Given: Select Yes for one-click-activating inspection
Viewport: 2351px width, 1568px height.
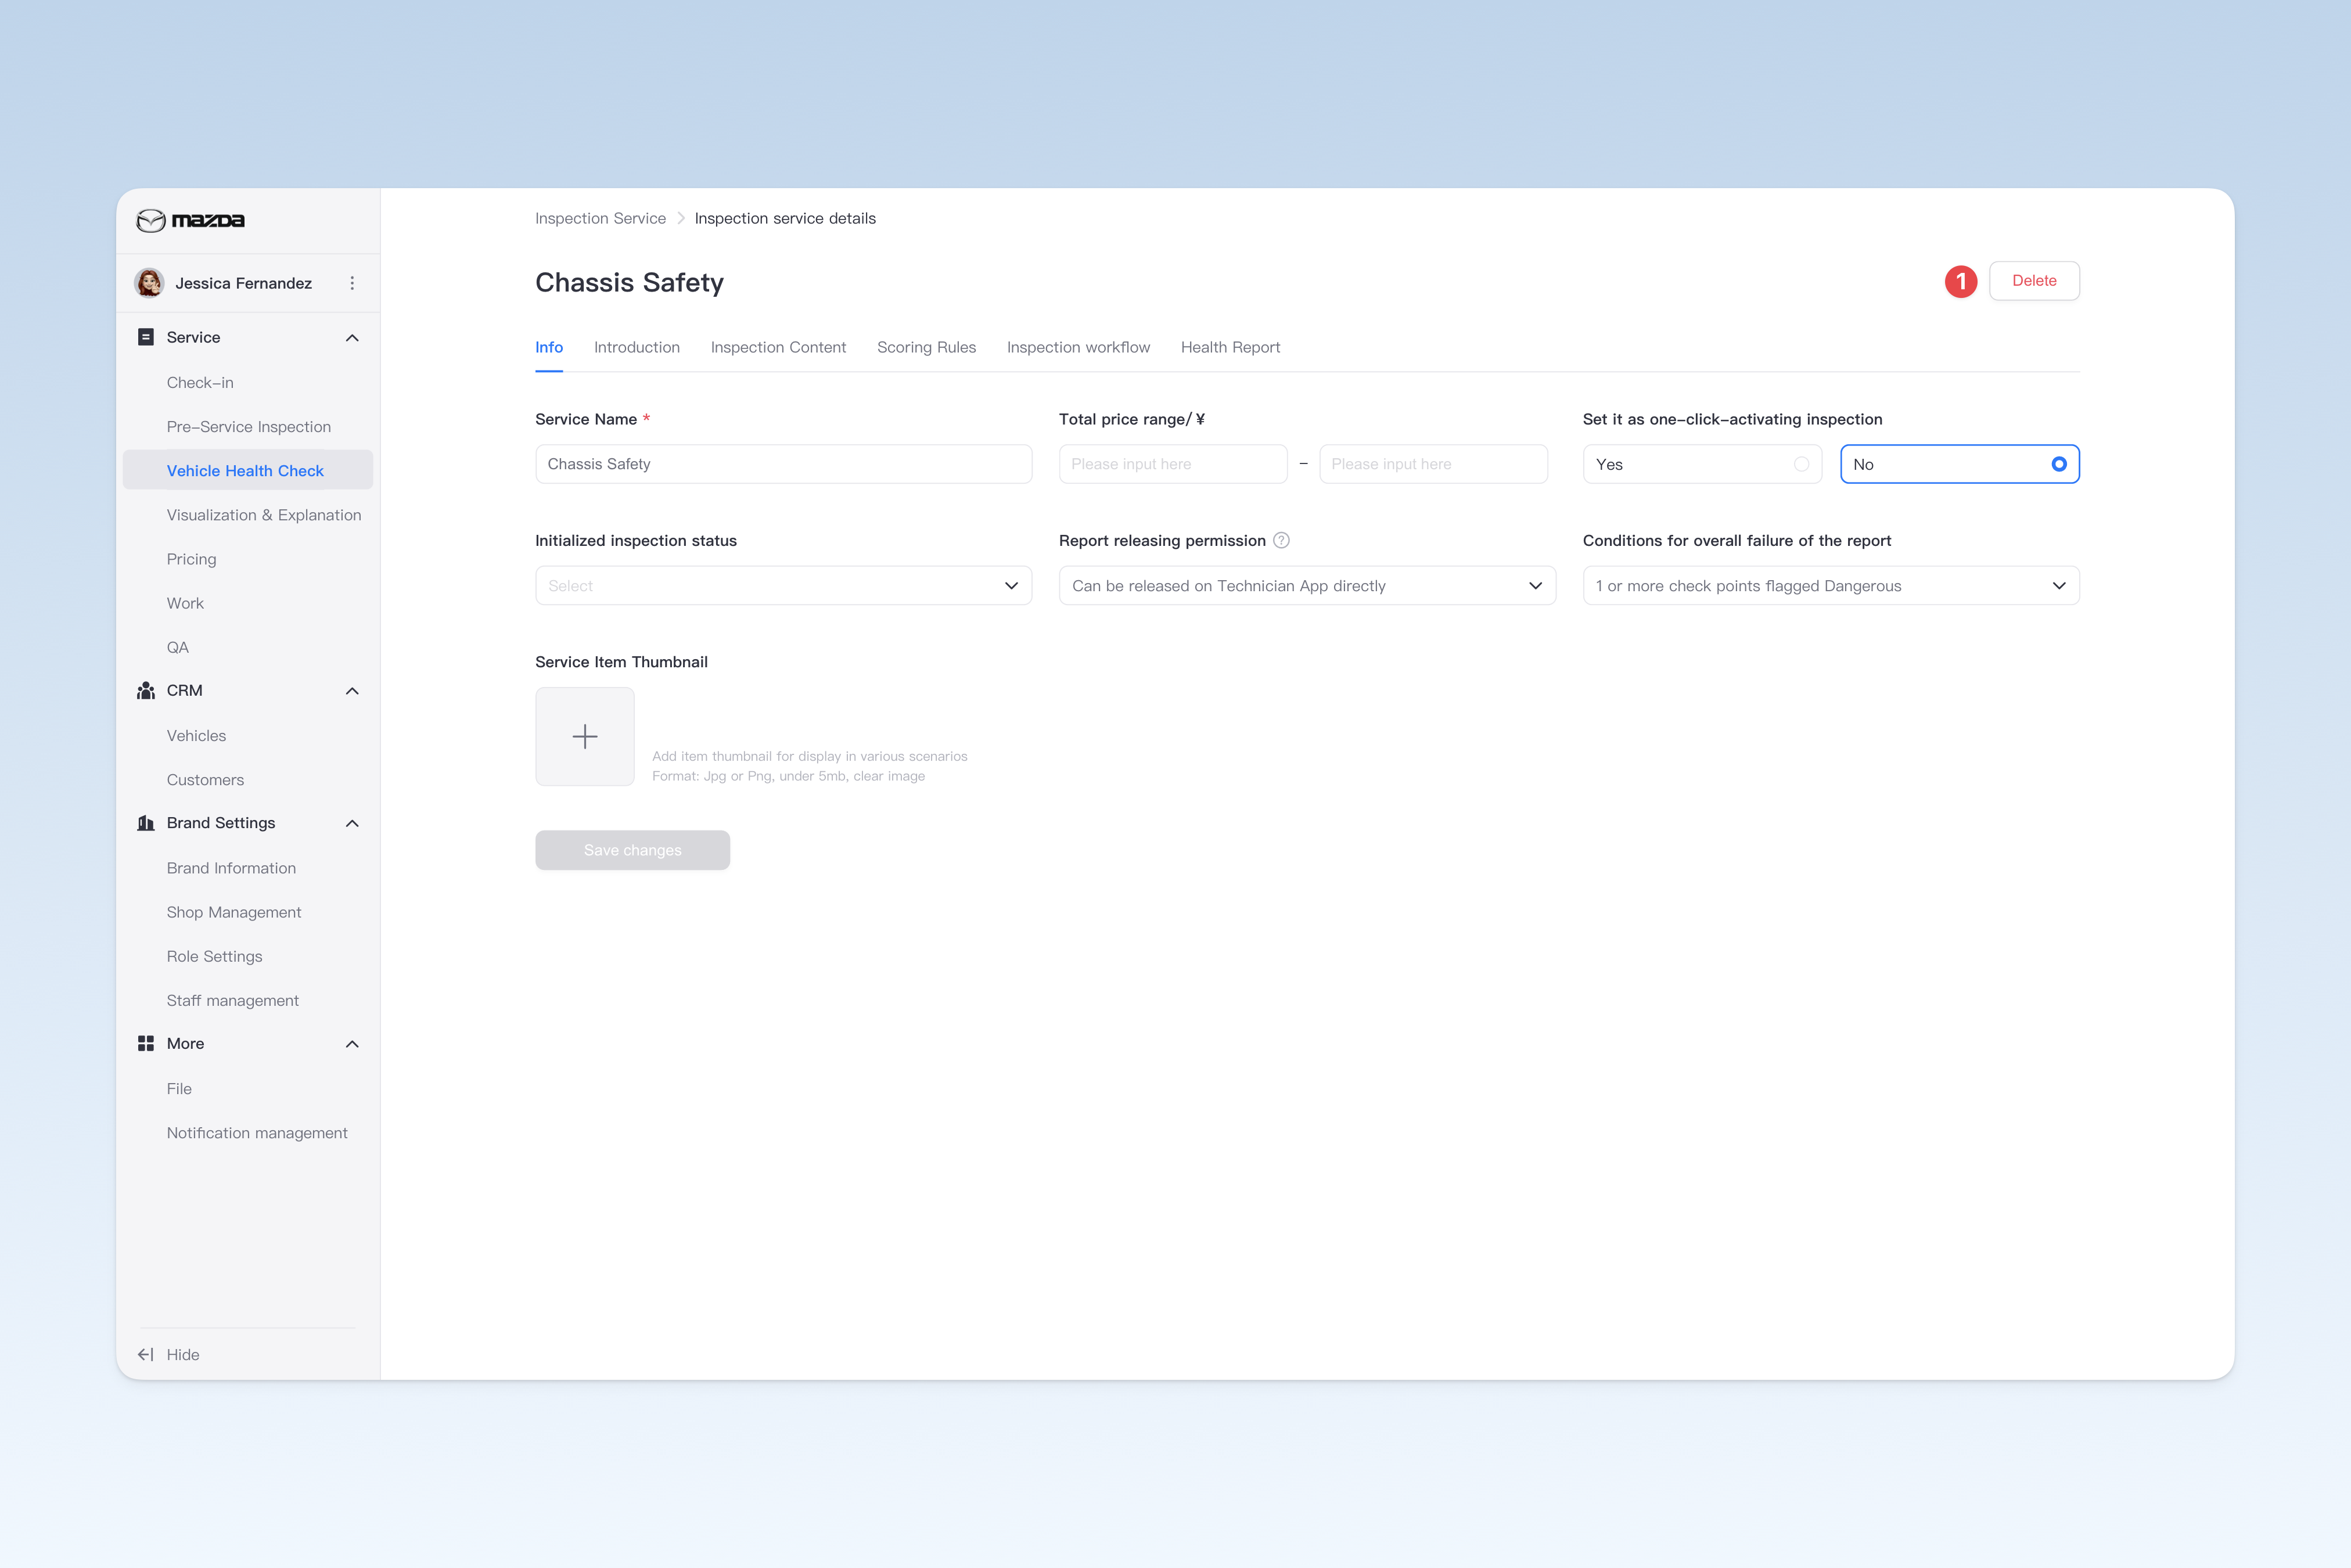Looking at the screenshot, I should (x=1702, y=464).
